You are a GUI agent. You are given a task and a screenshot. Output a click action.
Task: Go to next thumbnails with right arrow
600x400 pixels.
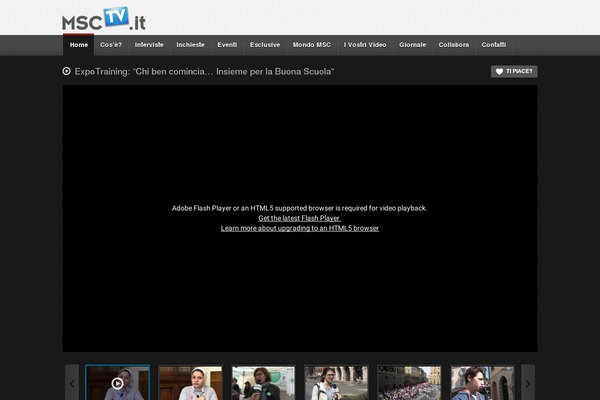click(x=528, y=383)
